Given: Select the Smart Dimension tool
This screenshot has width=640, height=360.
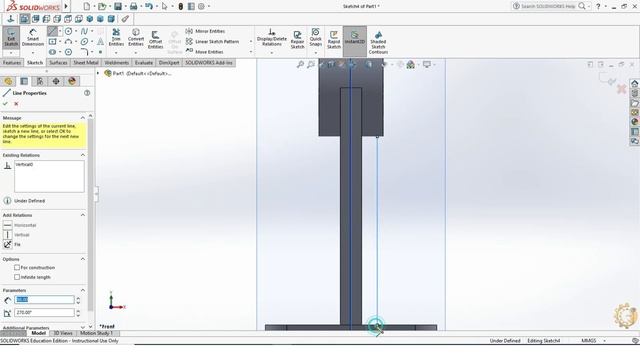Looking at the screenshot, I should coord(33,38).
